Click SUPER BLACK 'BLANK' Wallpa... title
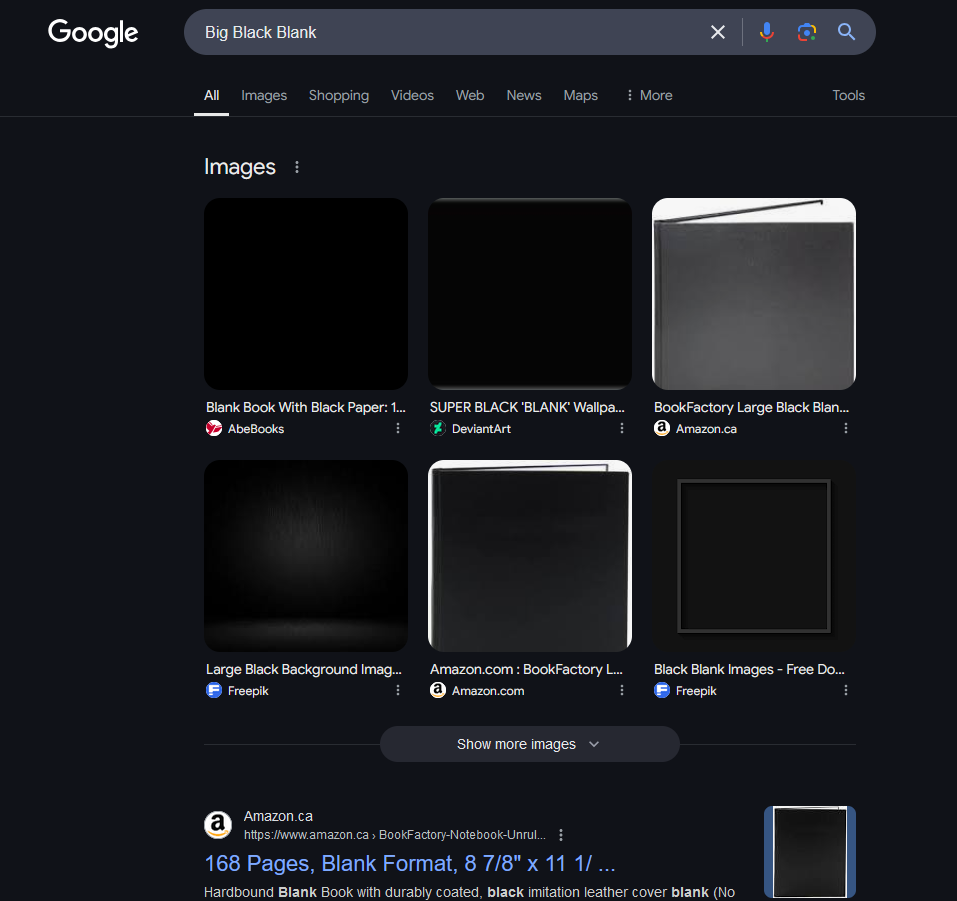This screenshot has height=901, width=957. [527, 407]
